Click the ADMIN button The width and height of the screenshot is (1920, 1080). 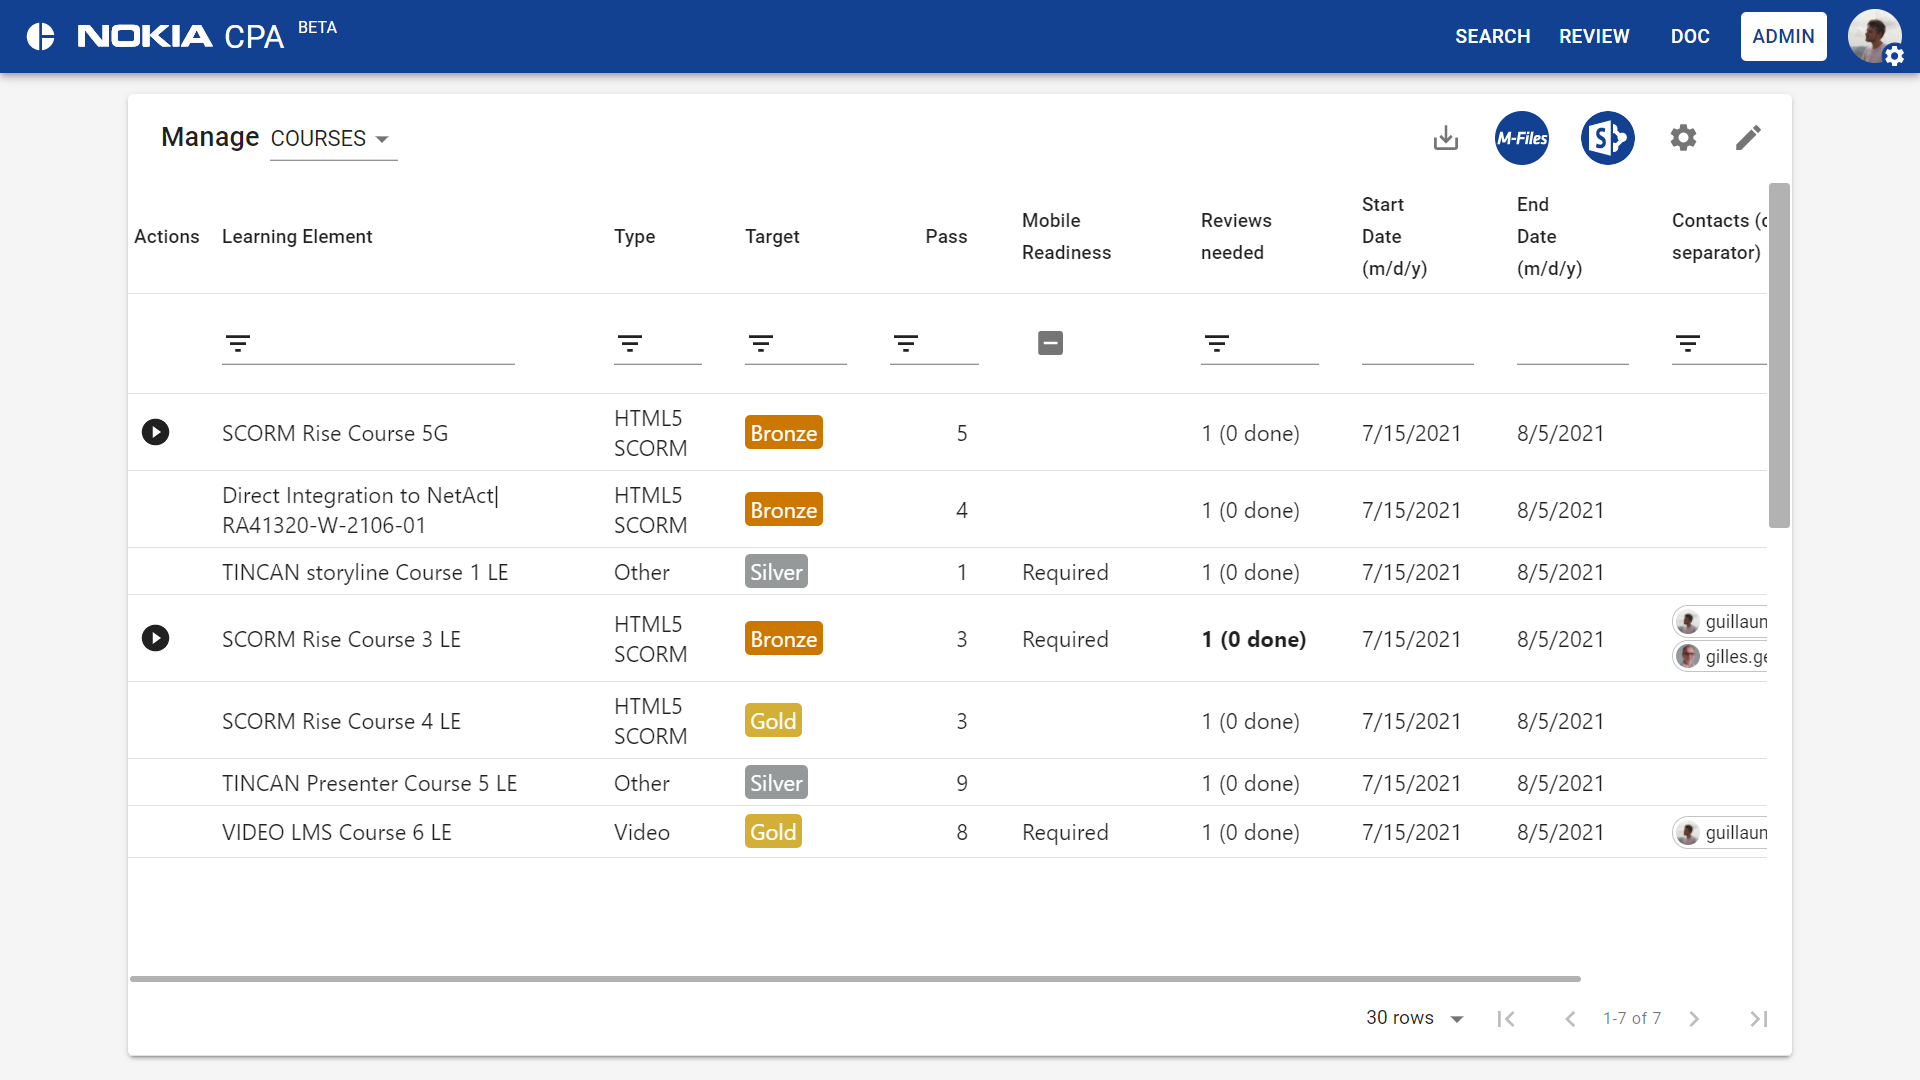click(1783, 37)
